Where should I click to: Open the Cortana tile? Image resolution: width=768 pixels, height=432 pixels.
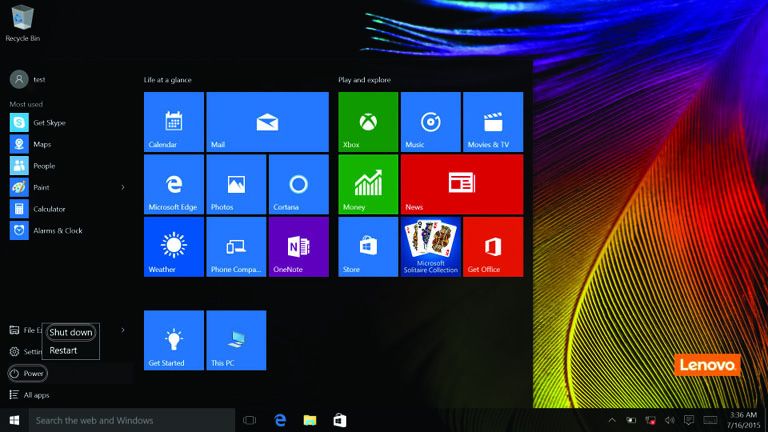click(x=299, y=185)
